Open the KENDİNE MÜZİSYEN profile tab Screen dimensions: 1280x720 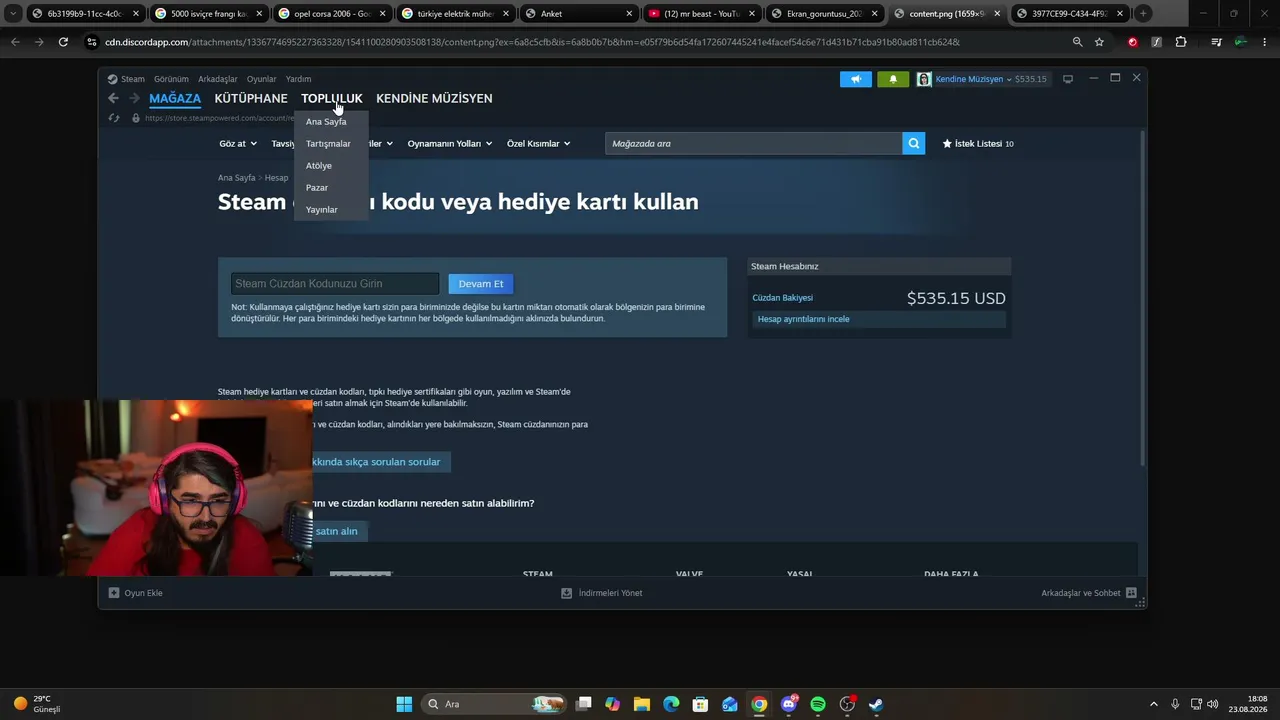pos(434,98)
